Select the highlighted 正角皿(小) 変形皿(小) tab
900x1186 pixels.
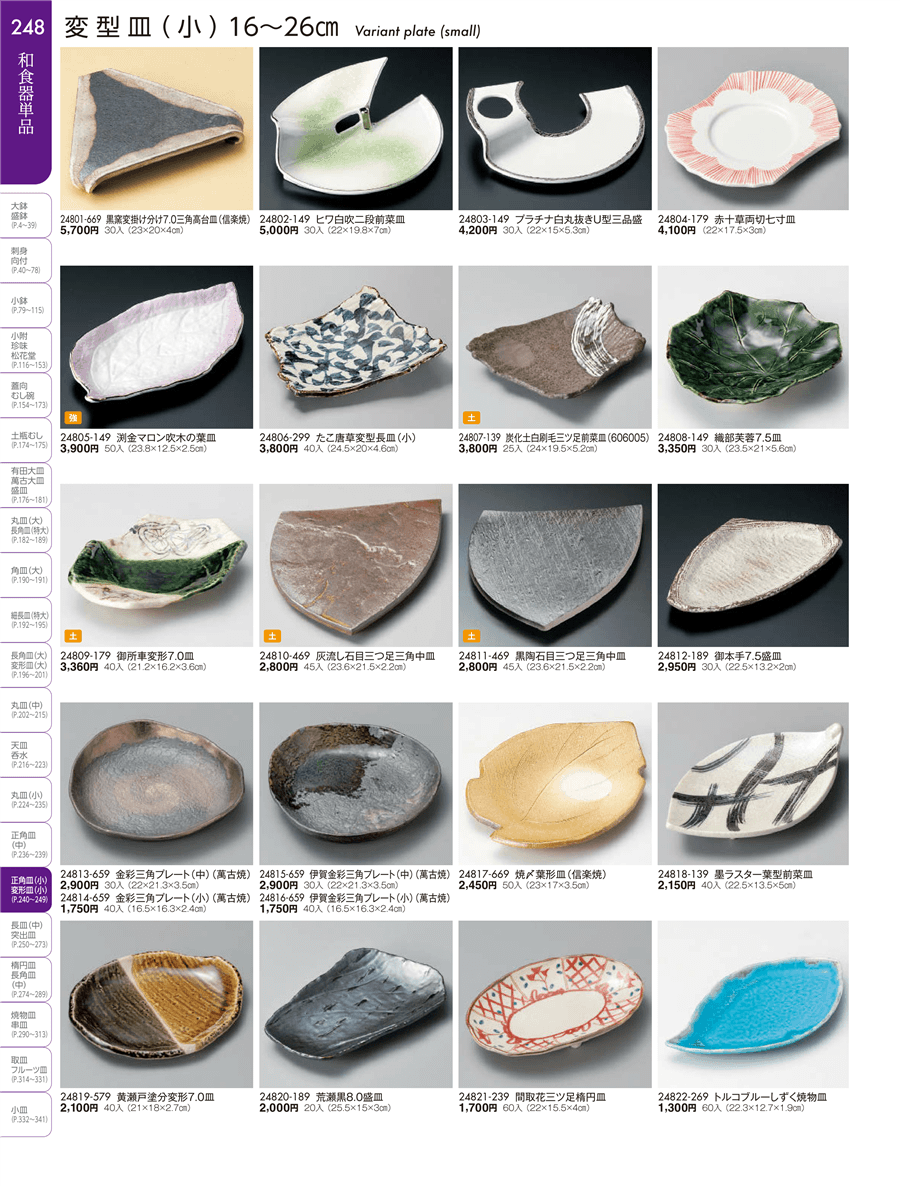26,890
